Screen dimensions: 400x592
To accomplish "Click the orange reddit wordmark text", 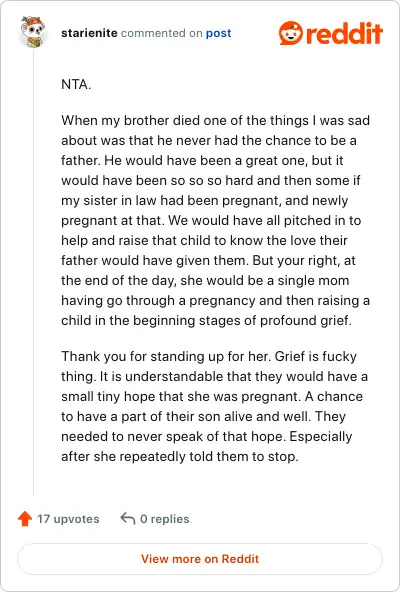I will (344, 33).
